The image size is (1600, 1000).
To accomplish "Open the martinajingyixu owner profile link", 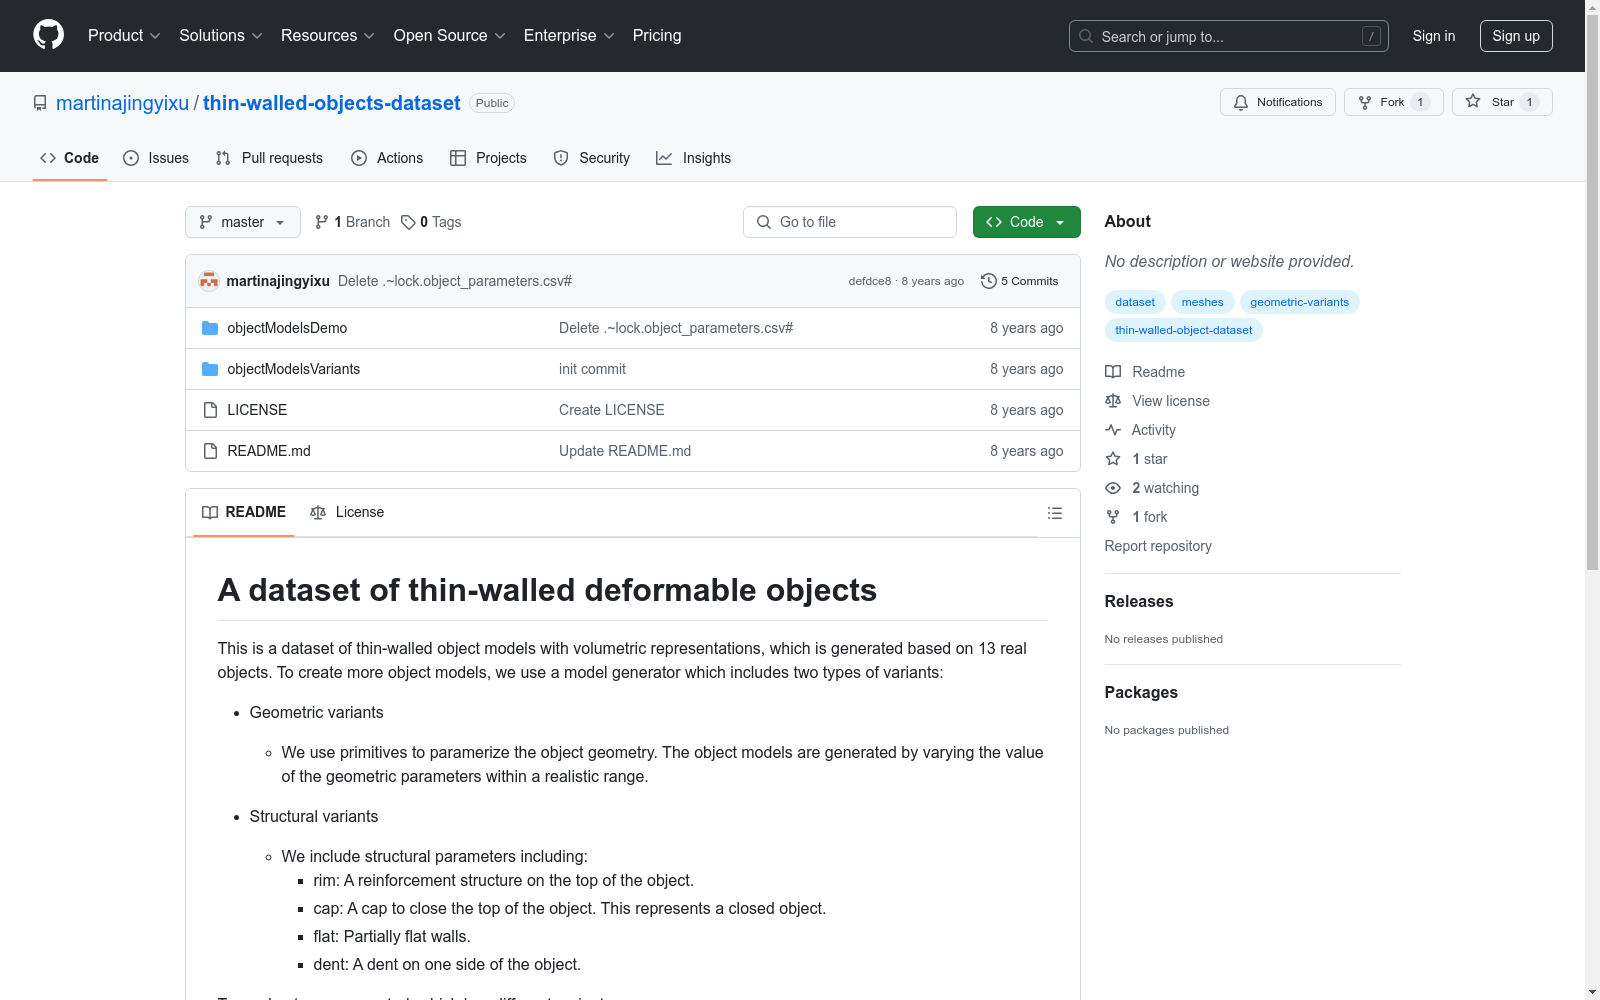I will click(x=122, y=103).
